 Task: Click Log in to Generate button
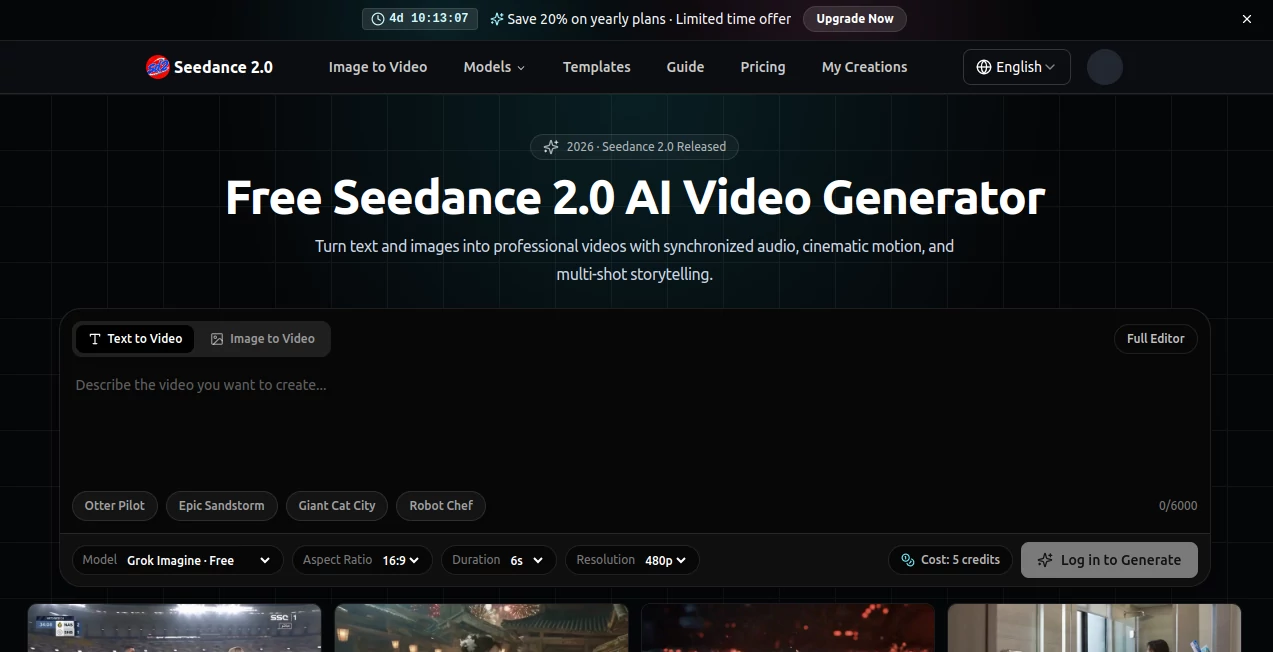(1109, 560)
